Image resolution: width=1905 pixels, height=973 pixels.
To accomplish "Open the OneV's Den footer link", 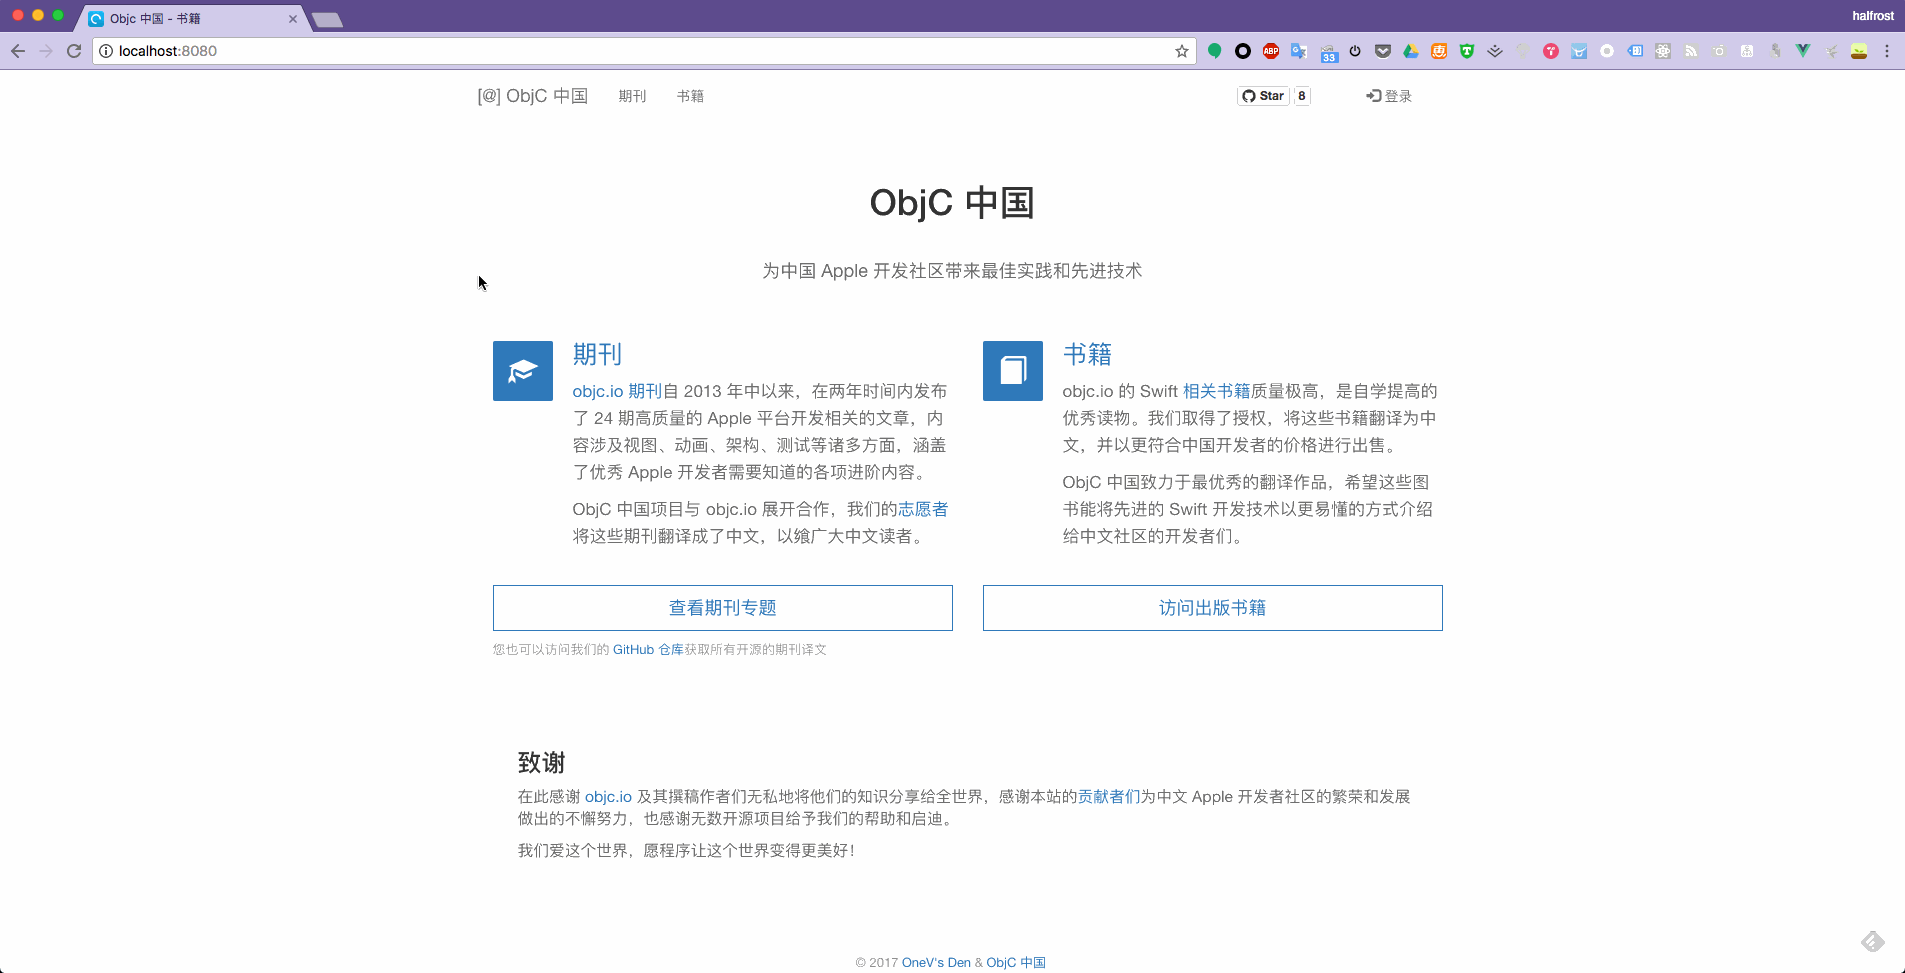I will tap(936, 963).
